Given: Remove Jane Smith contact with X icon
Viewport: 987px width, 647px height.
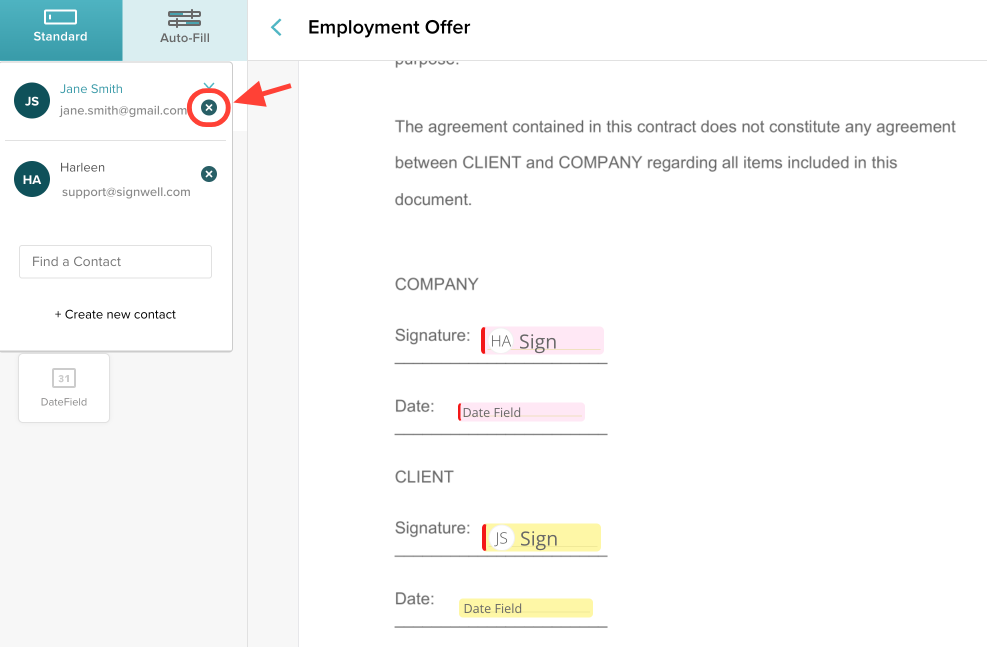Looking at the screenshot, I should click(x=209, y=108).
